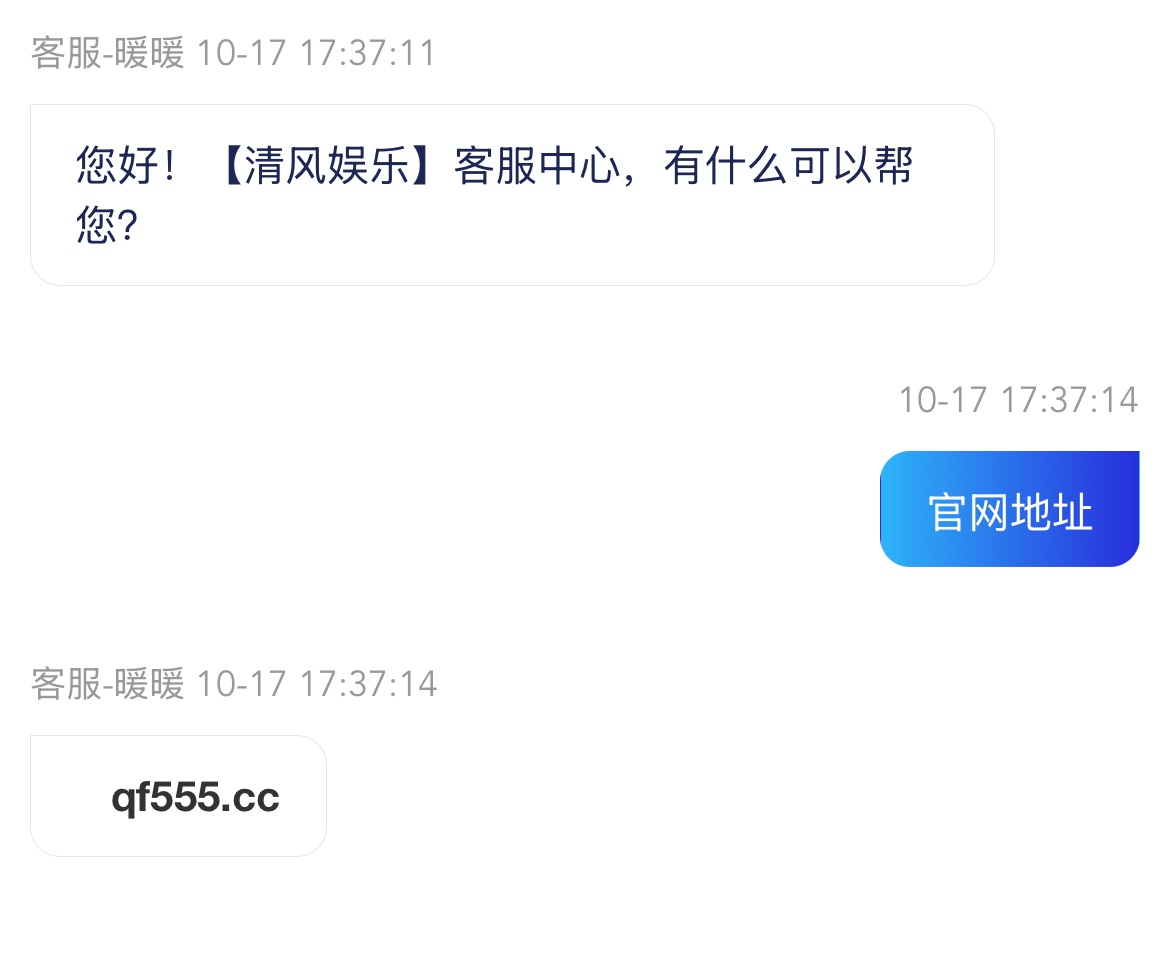Click the date 10-17 beside the second 客服-暖暖

[241, 684]
